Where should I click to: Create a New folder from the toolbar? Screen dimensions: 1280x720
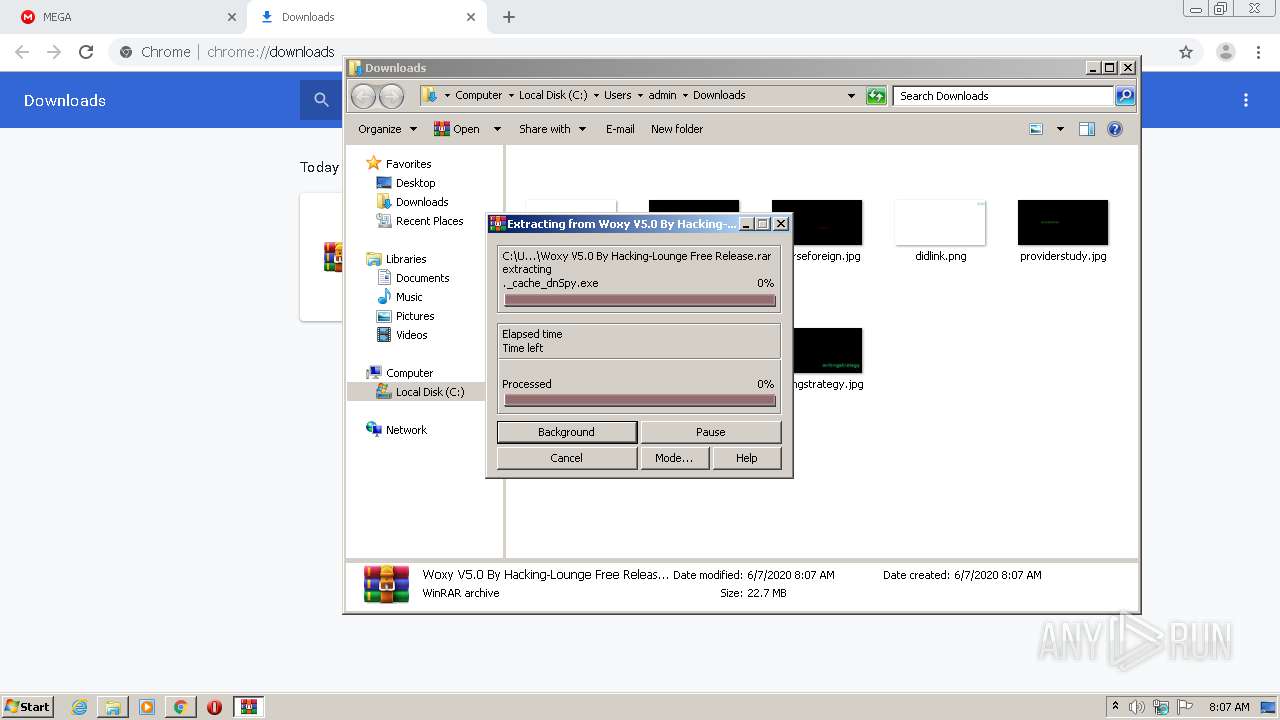coord(677,129)
